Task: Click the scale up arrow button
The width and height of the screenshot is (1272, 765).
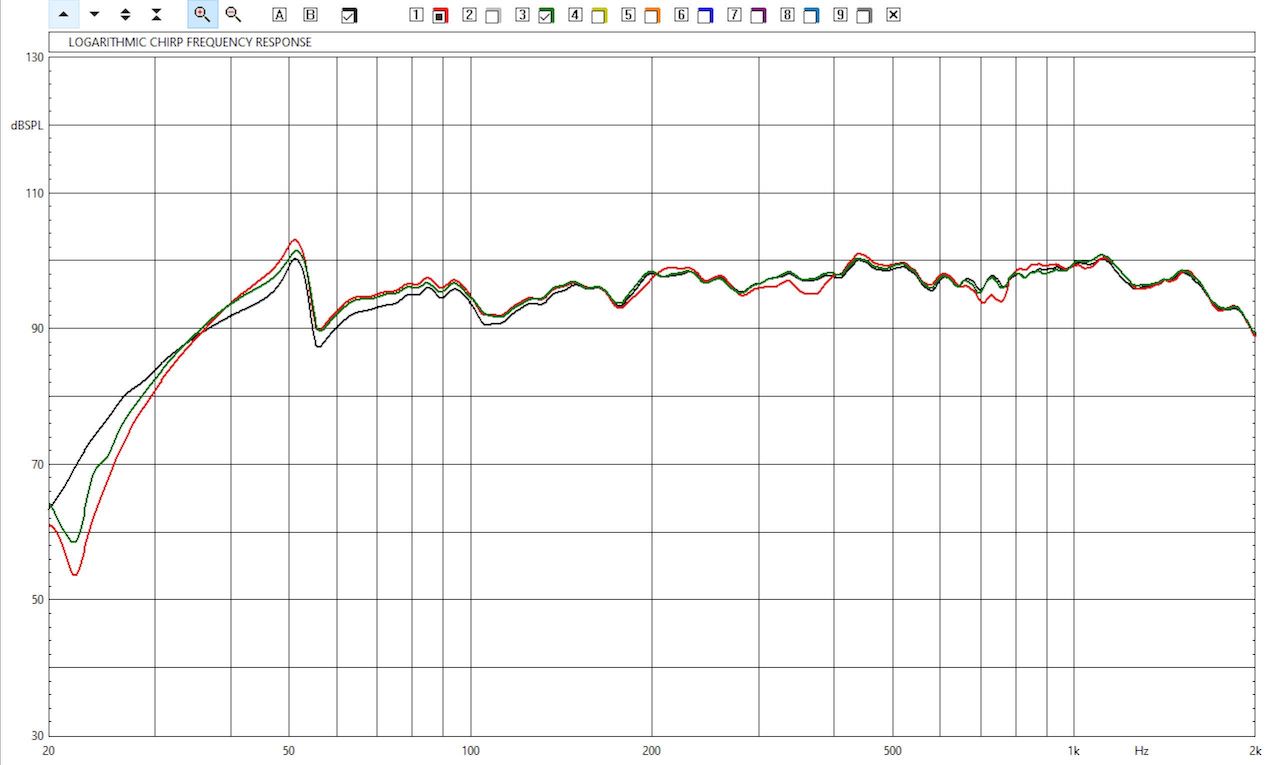Action: coord(64,14)
